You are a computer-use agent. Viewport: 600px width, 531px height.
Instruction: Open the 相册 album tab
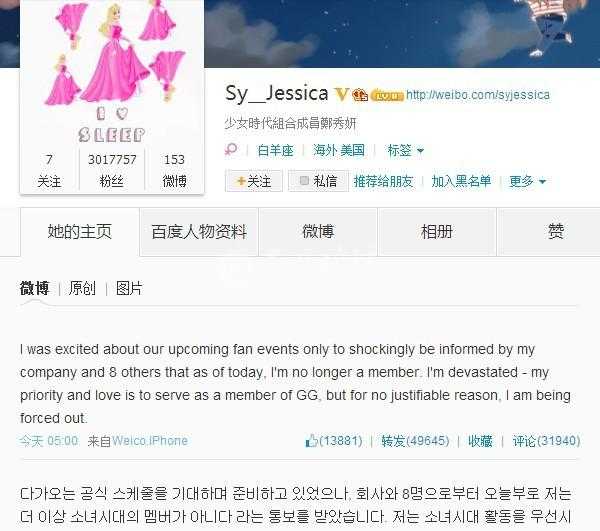pos(437,232)
